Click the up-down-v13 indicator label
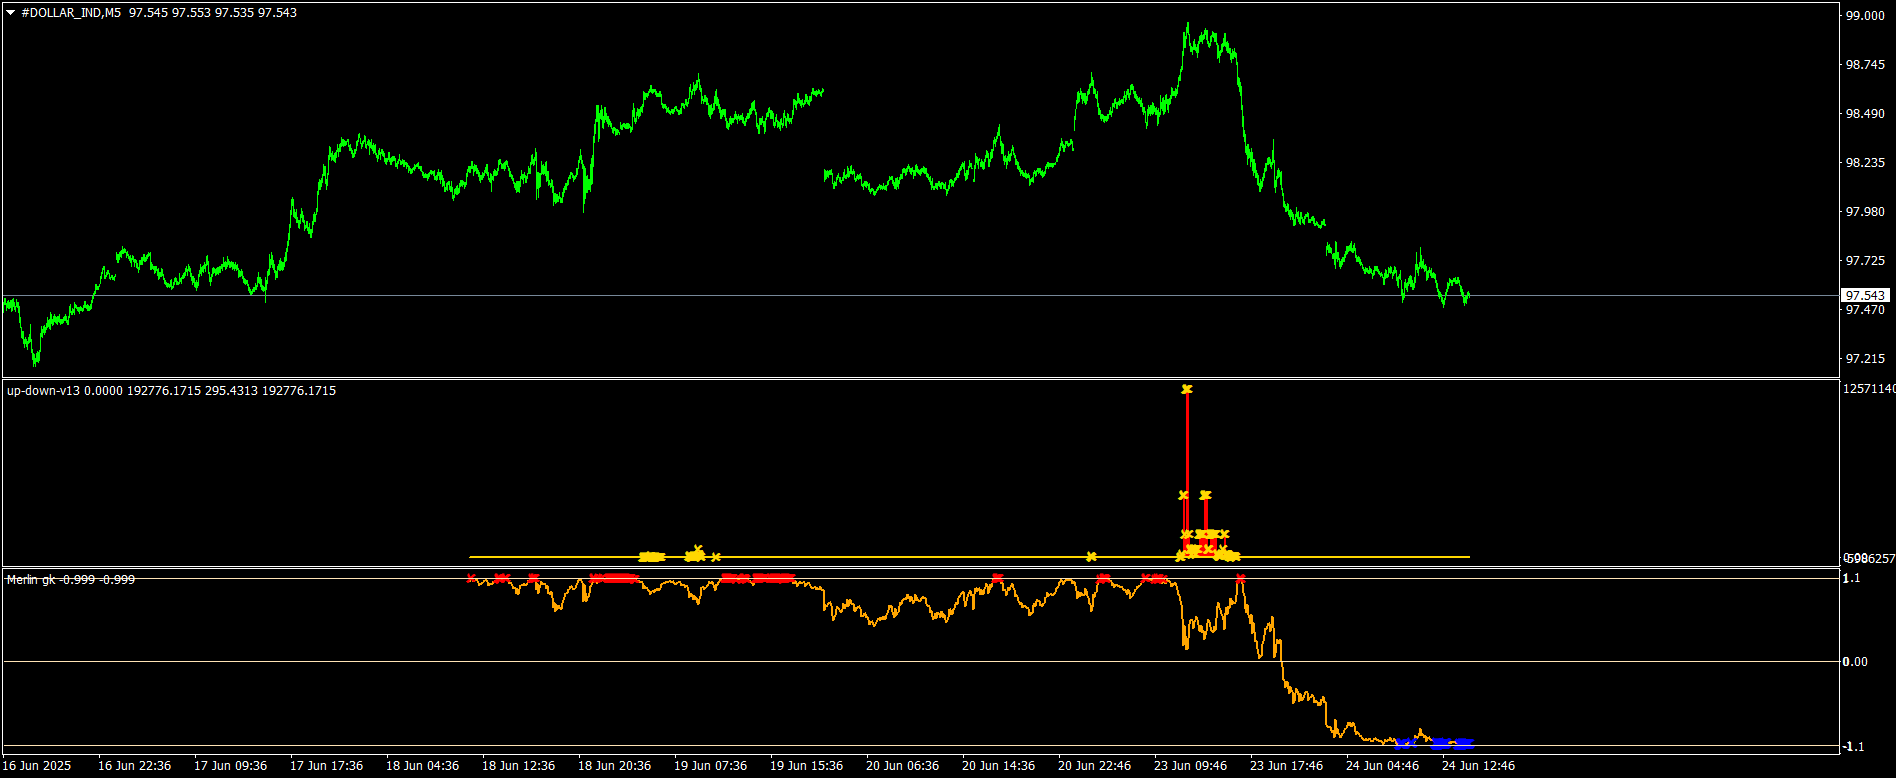 pos(43,391)
